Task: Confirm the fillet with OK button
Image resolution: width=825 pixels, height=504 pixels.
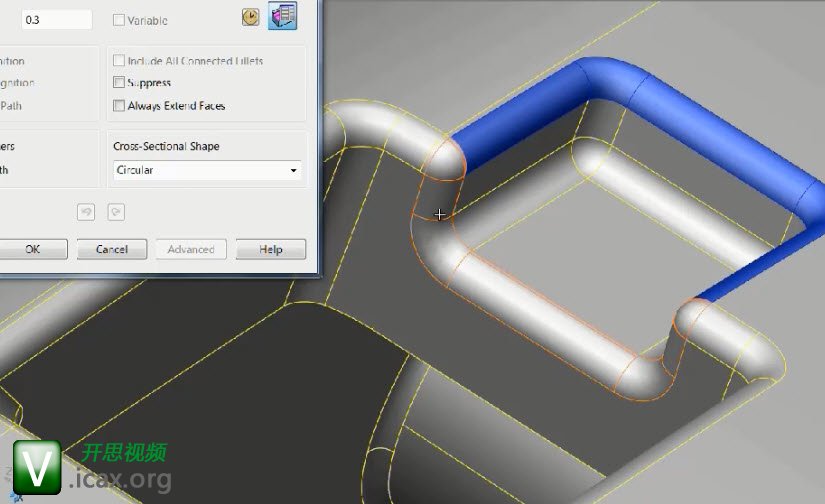Action: (x=33, y=249)
